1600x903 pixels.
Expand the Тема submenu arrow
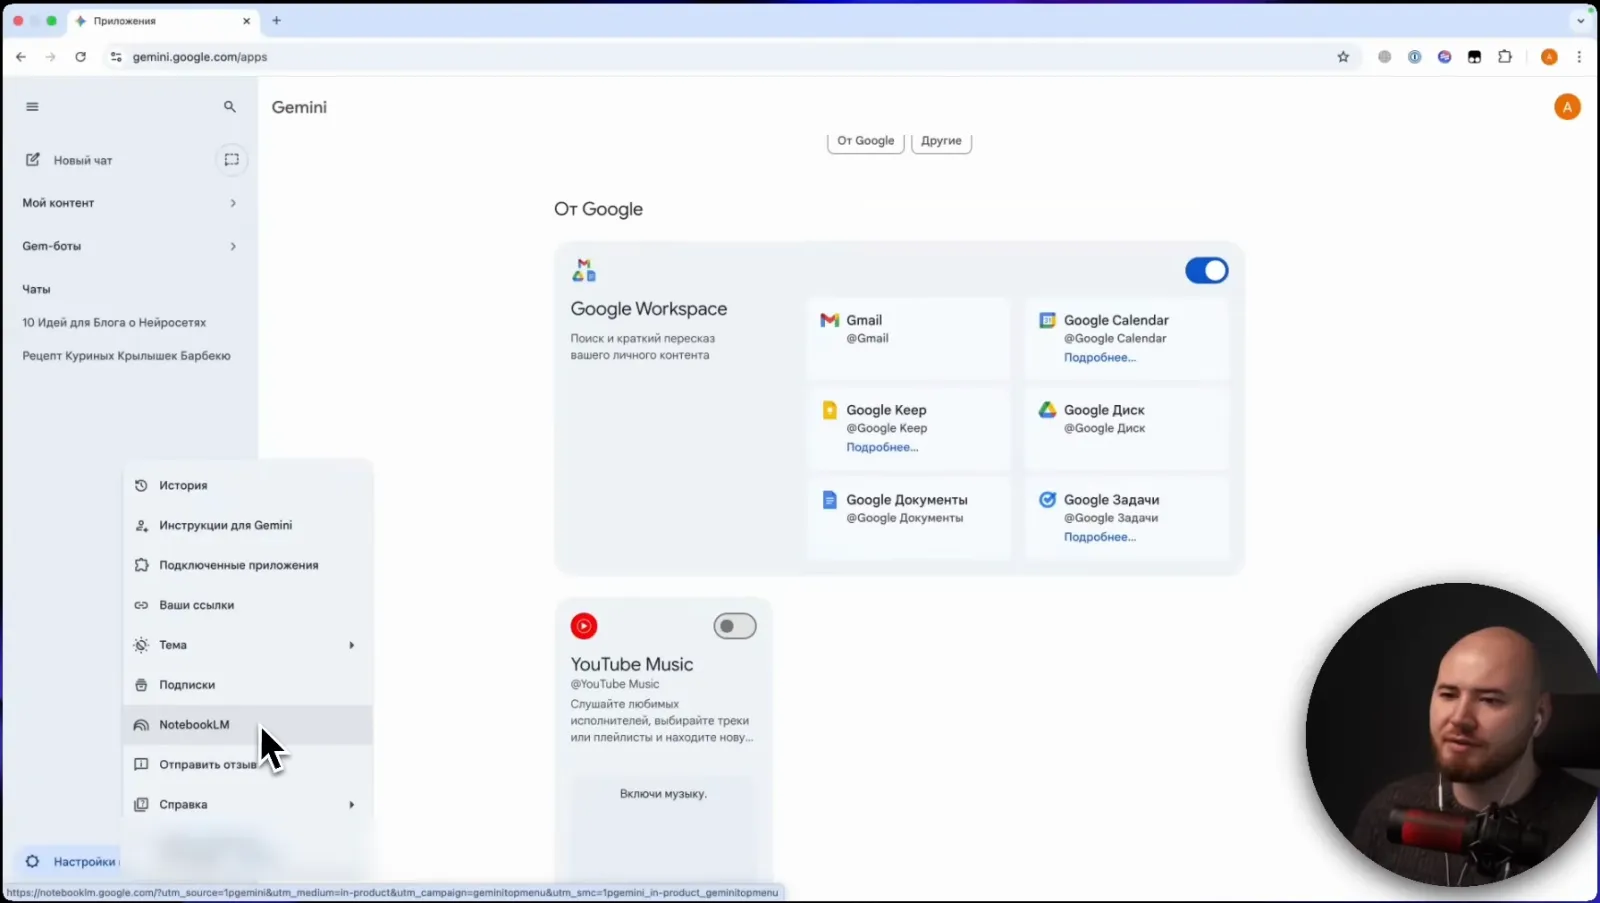(351, 645)
